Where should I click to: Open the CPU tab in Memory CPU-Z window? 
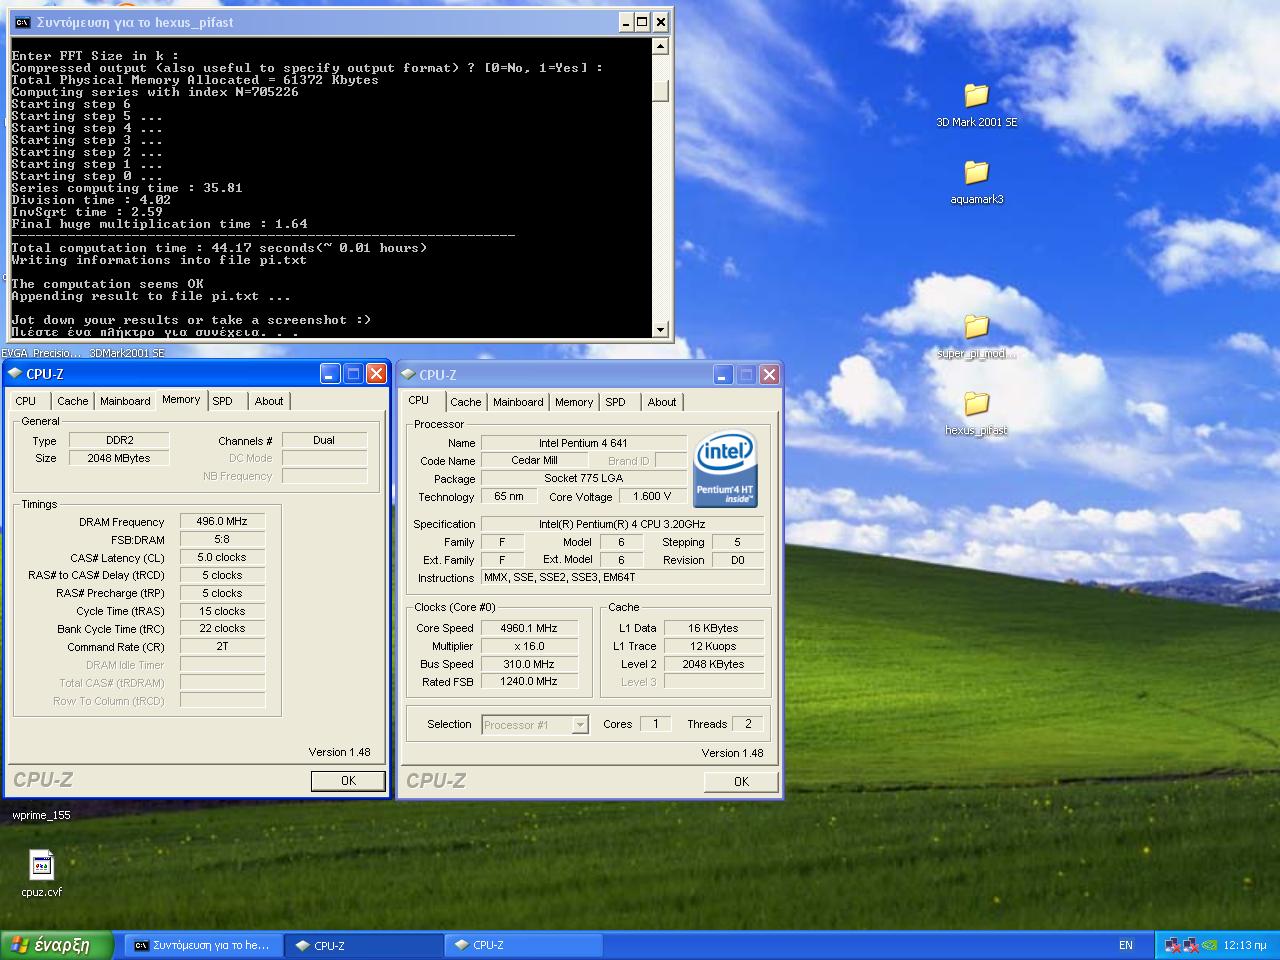coord(26,401)
